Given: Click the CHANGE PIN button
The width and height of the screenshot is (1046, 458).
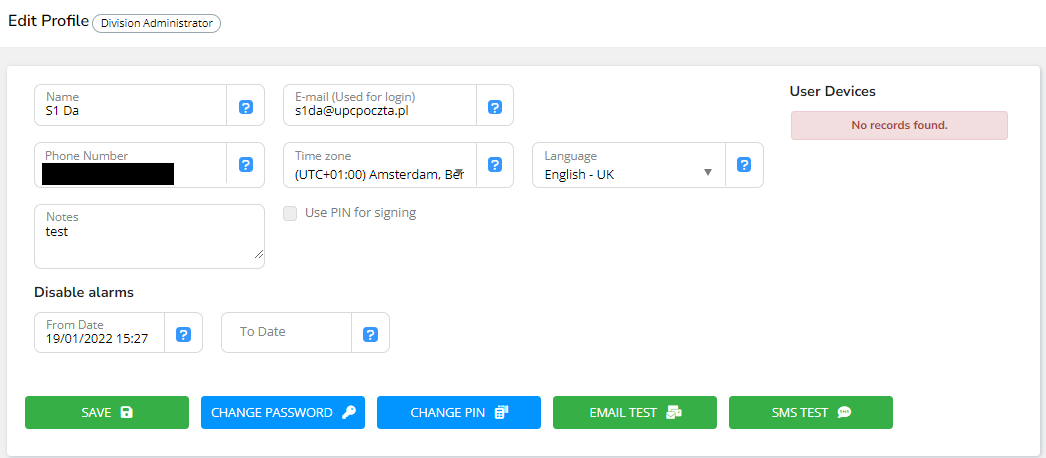Looking at the screenshot, I should point(459,412).
